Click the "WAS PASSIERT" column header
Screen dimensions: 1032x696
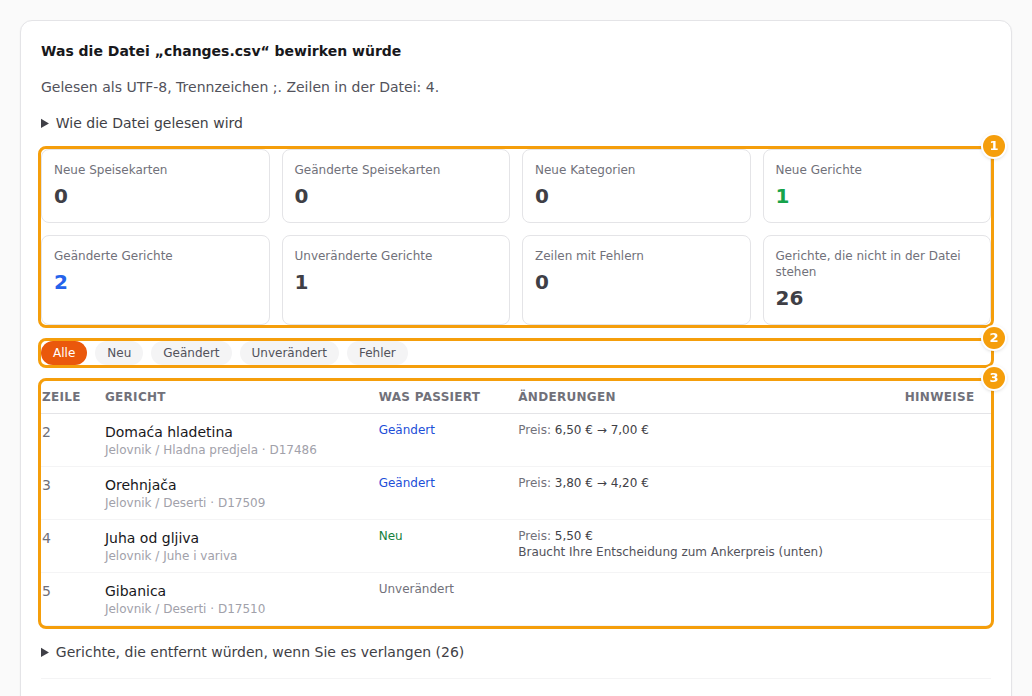[x=429, y=397]
